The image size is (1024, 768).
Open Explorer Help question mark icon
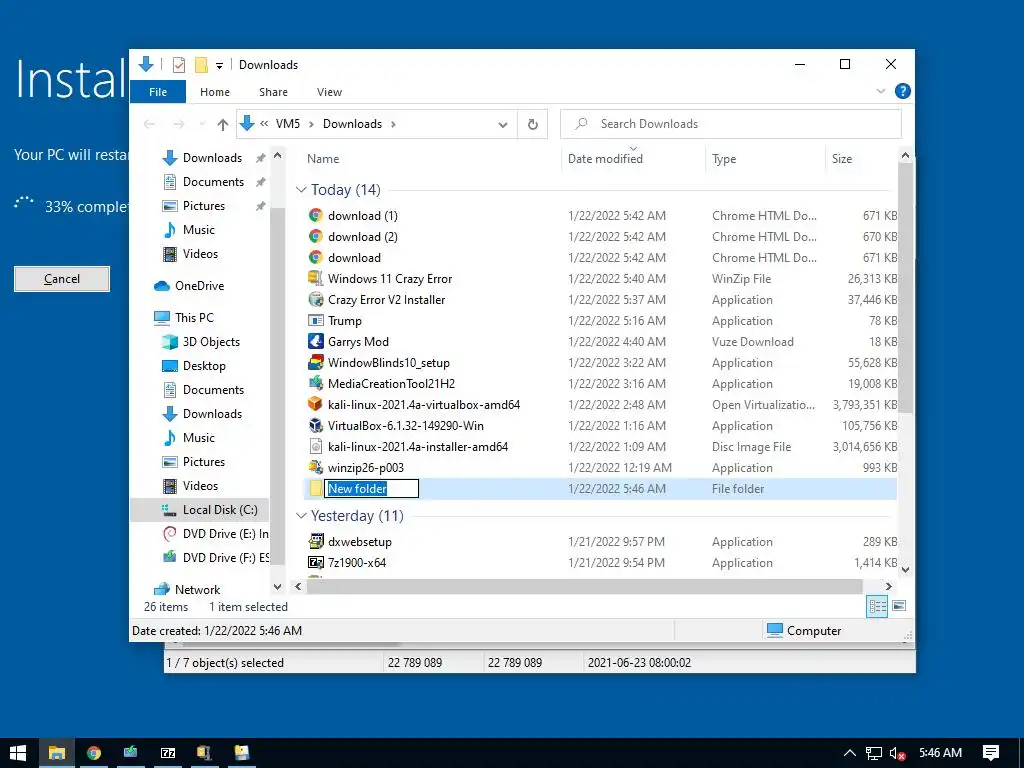click(x=903, y=91)
